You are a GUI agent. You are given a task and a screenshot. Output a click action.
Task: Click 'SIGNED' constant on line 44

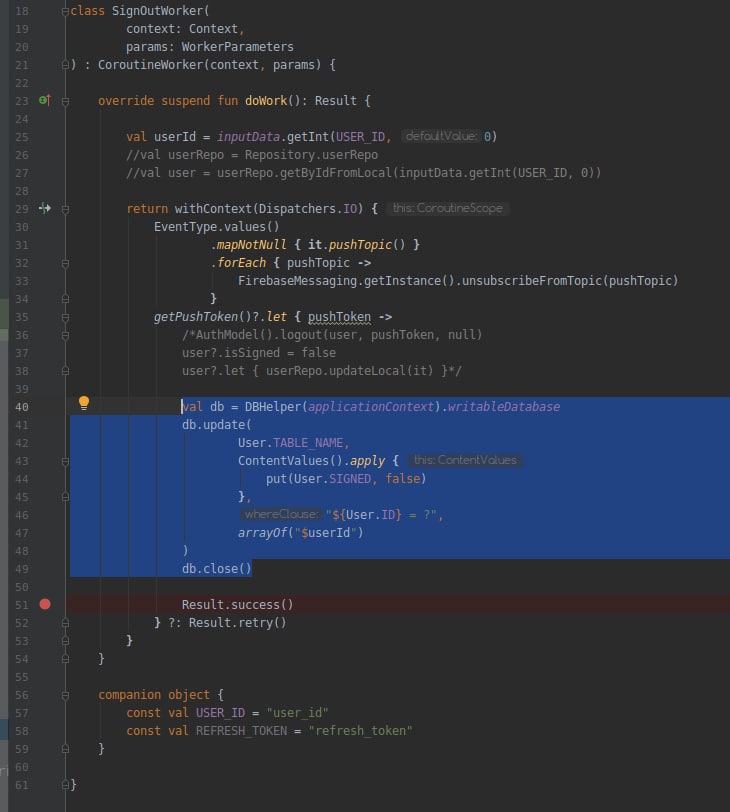pos(349,479)
